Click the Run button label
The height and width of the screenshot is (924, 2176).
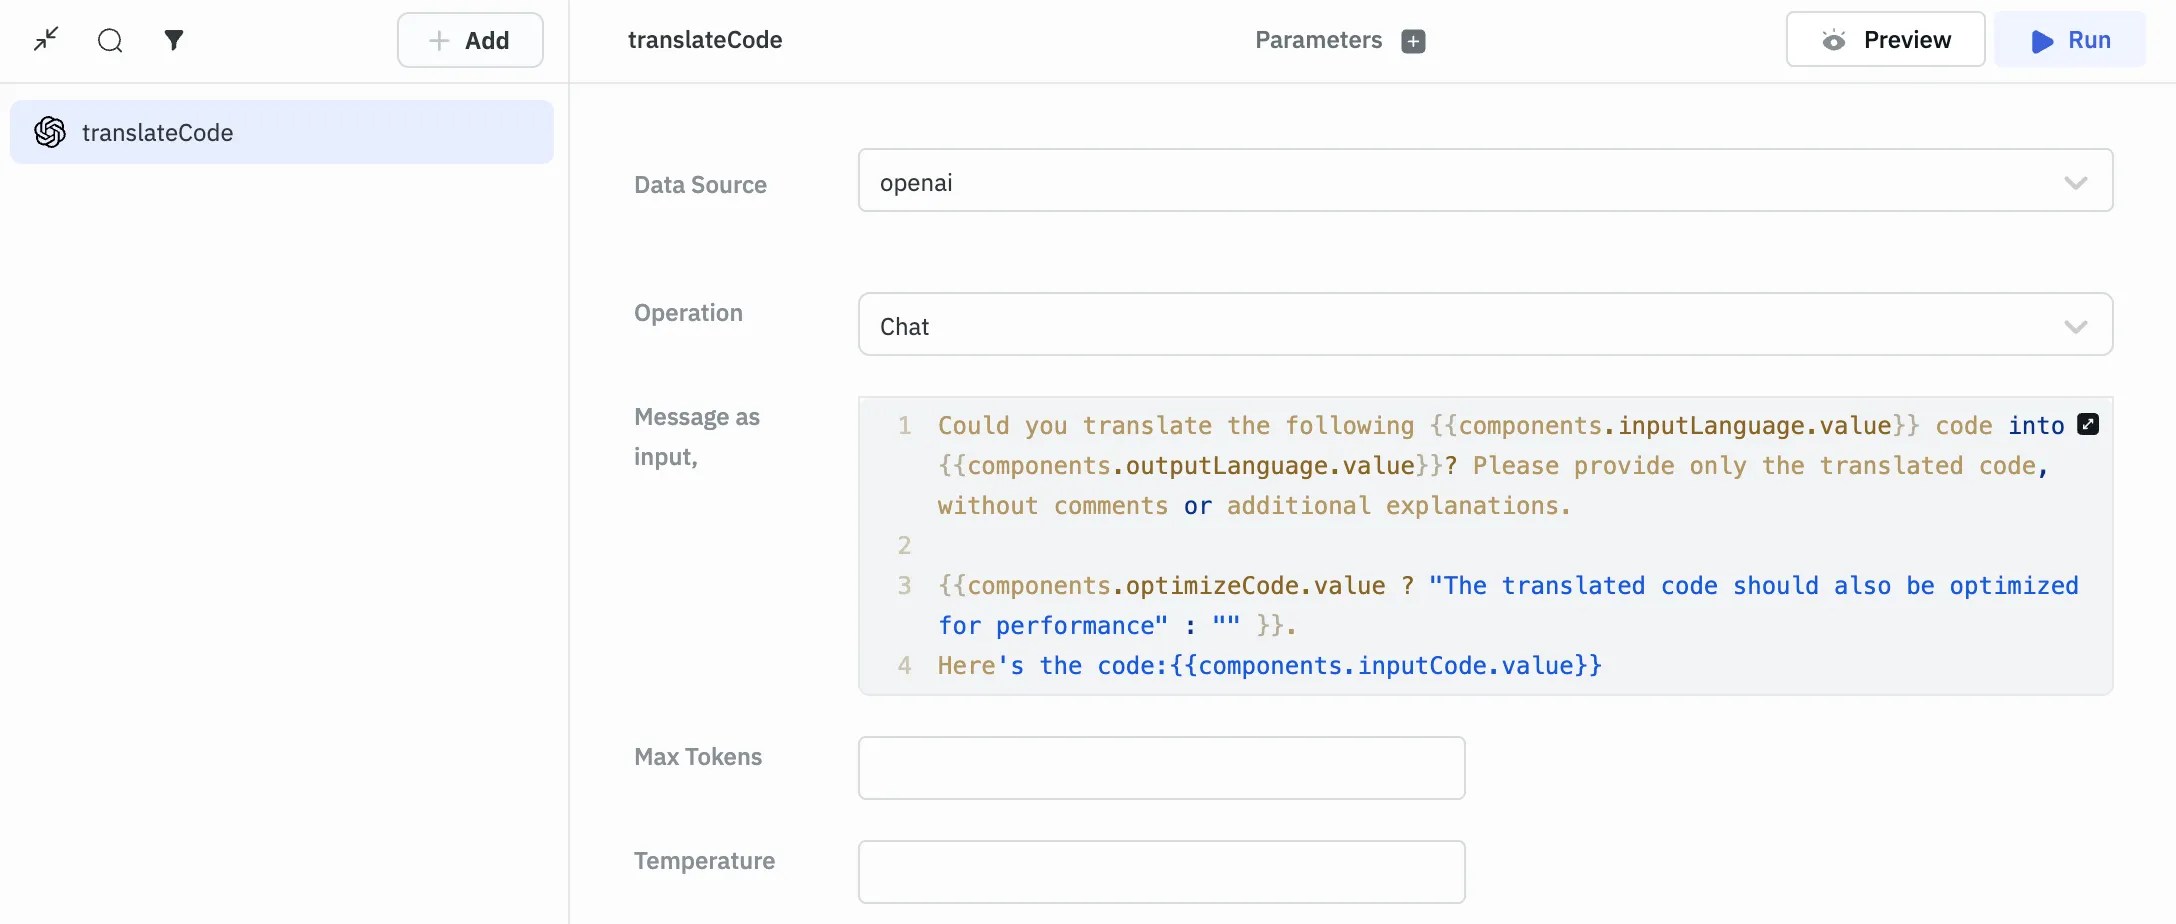(2088, 40)
